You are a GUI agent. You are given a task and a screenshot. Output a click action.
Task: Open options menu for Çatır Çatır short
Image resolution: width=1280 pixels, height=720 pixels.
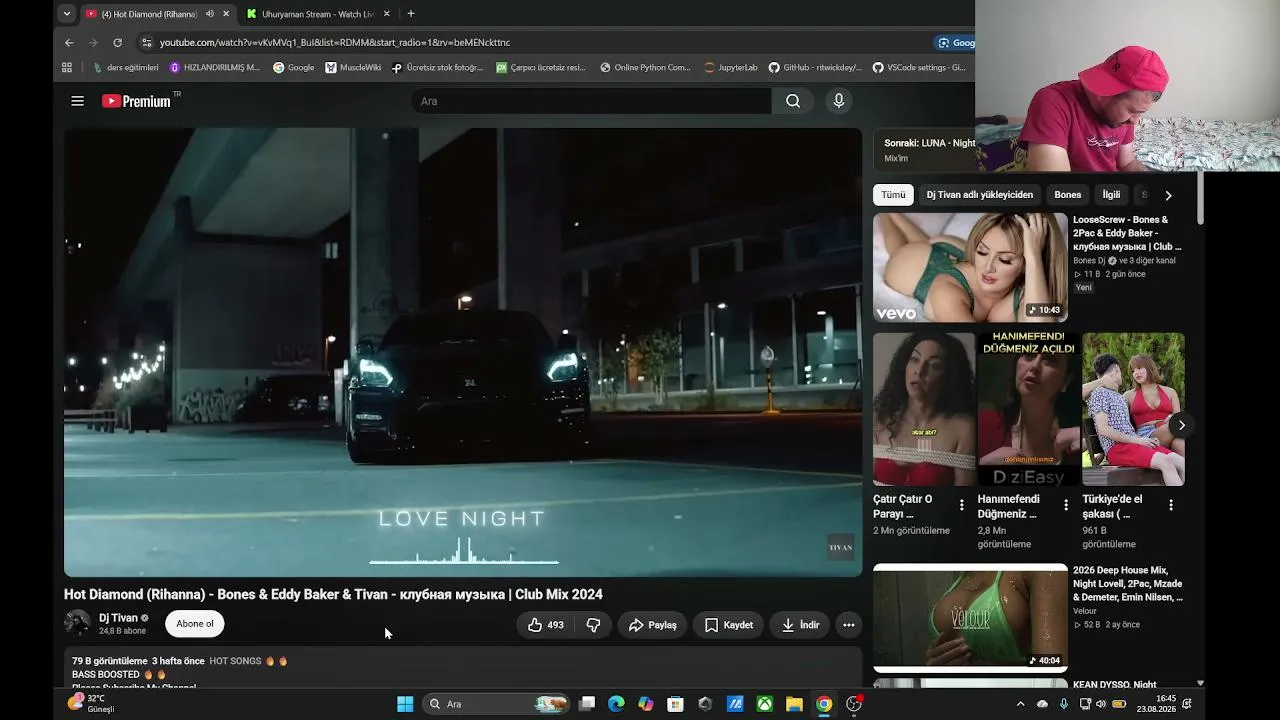pyautogui.click(x=962, y=505)
